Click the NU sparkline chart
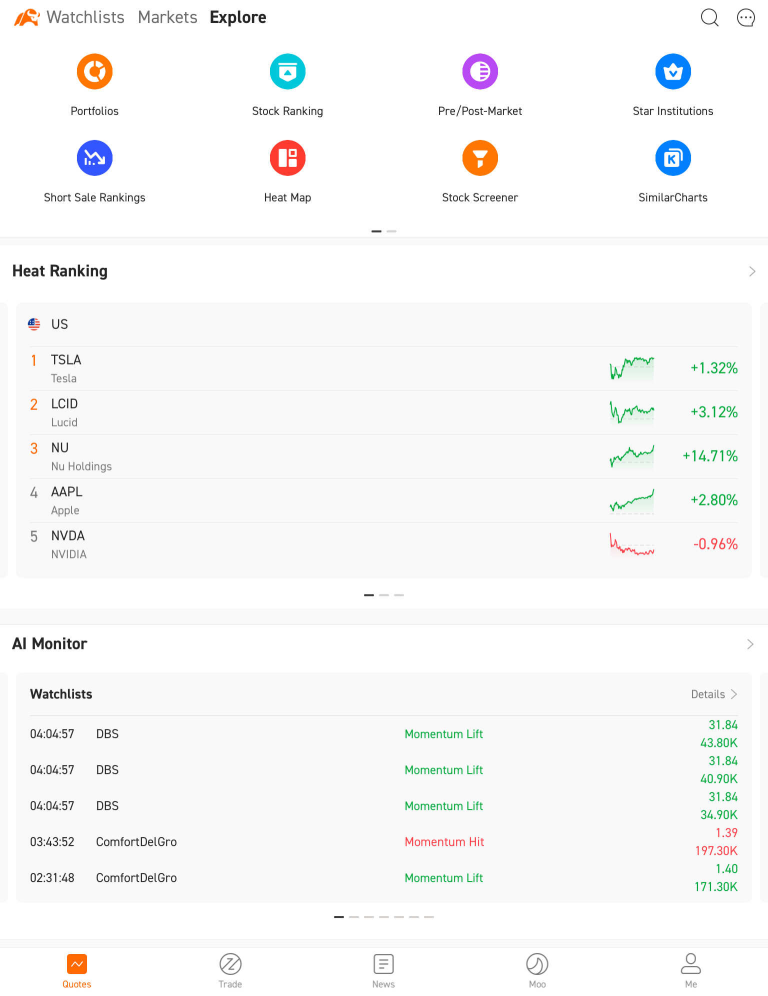Image resolution: width=768 pixels, height=996 pixels. pyautogui.click(x=631, y=456)
